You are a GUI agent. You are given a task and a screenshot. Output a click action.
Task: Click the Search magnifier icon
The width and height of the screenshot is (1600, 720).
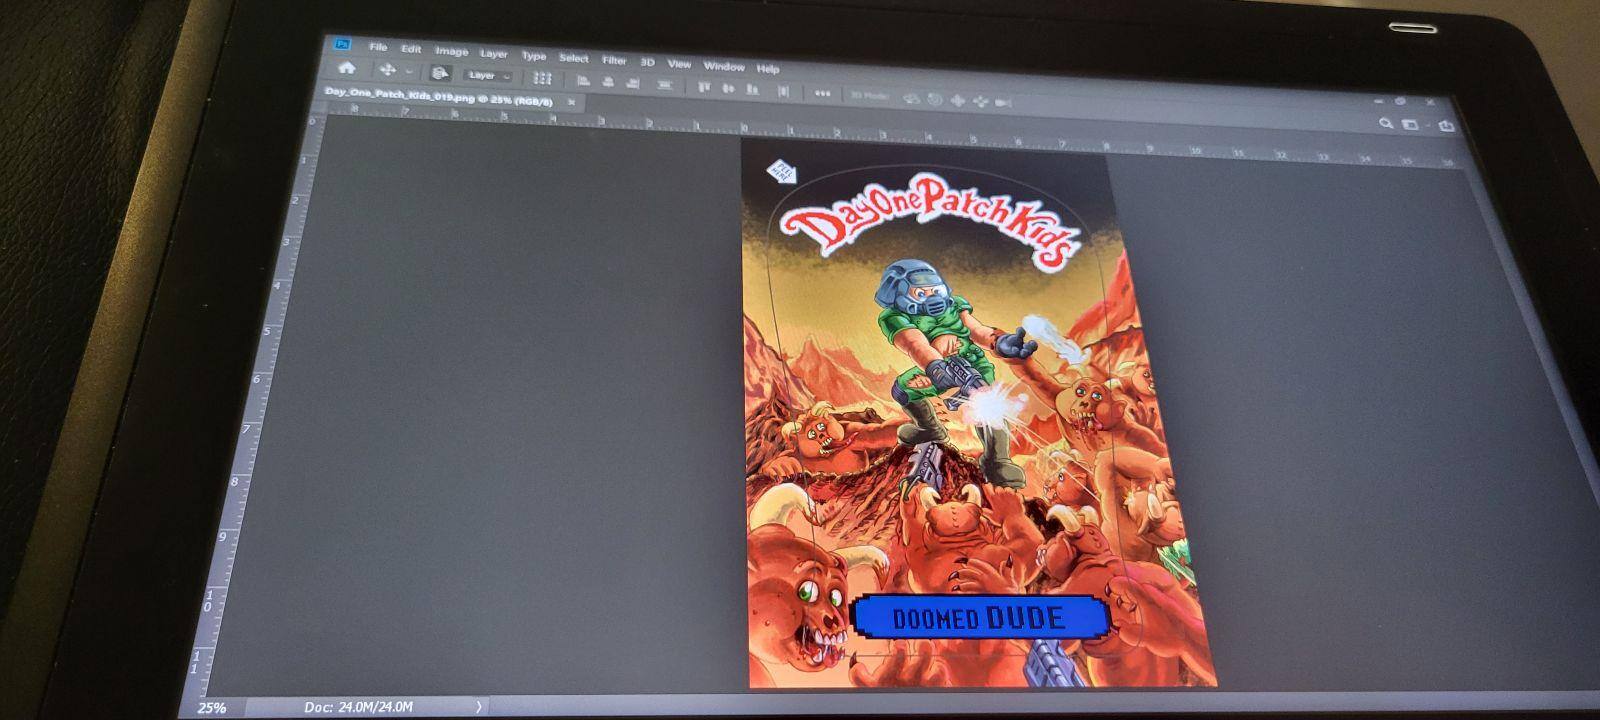pyautogui.click(x=1385, y=123)
